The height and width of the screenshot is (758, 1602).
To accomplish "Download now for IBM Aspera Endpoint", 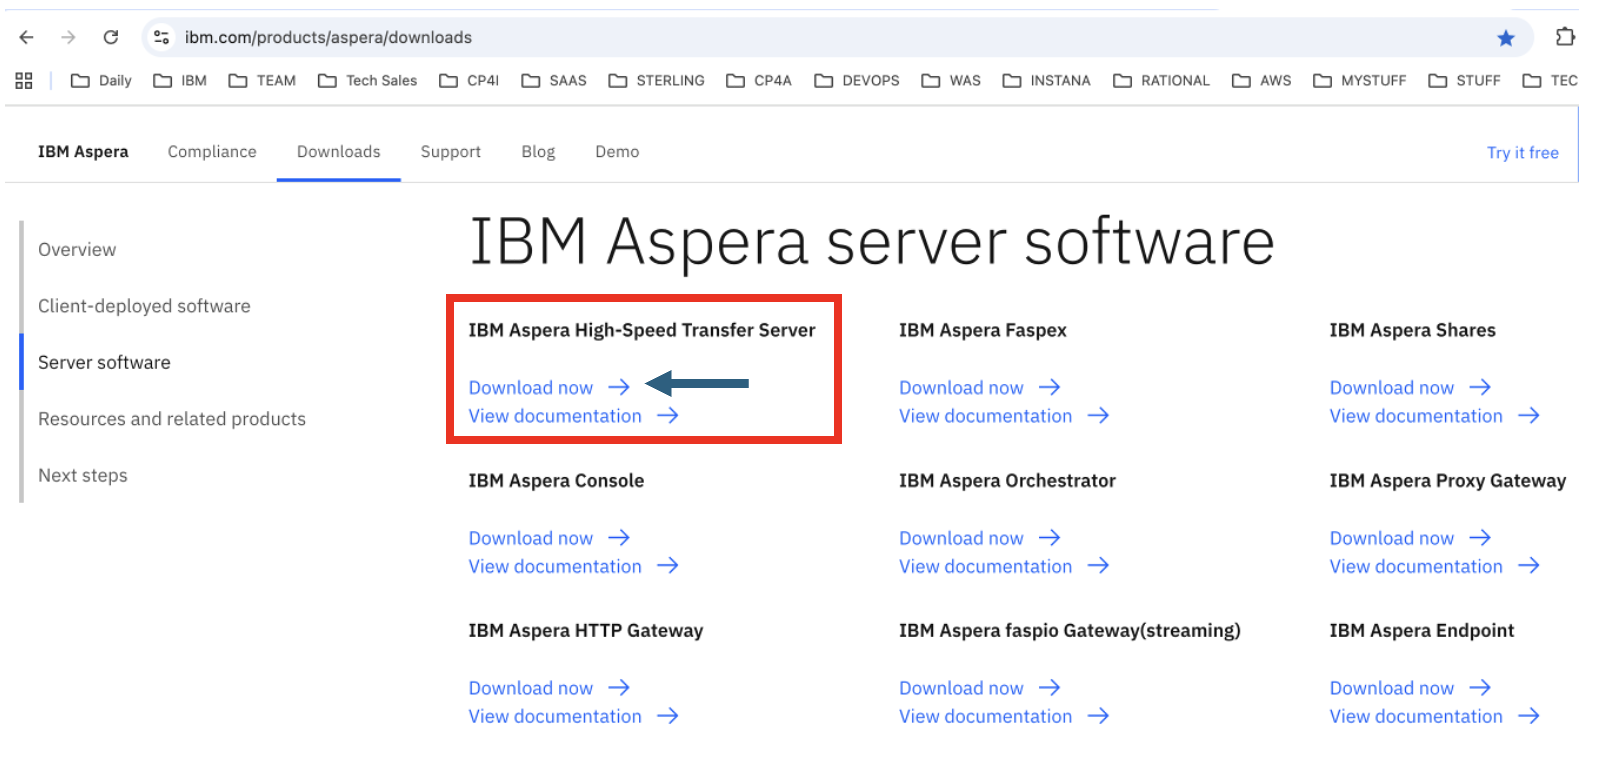I will 1410,688.
